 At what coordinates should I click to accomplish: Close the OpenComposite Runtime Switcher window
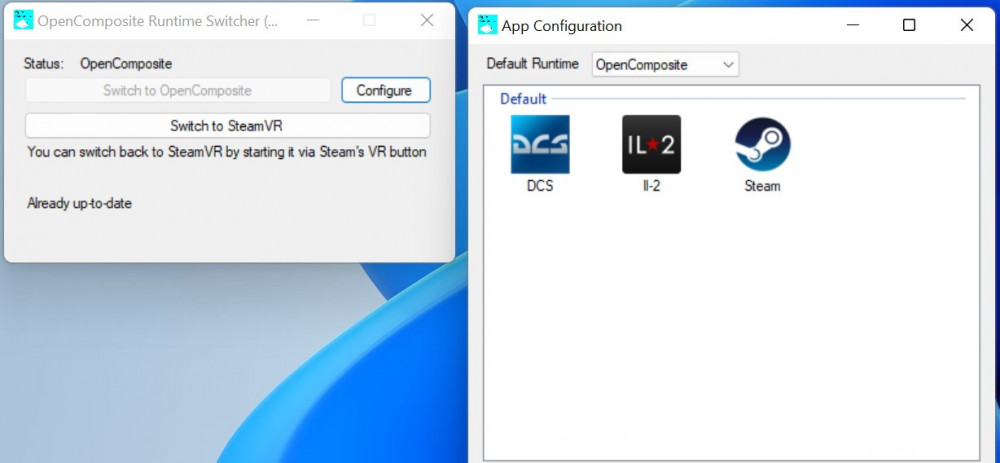coord(427,20)
